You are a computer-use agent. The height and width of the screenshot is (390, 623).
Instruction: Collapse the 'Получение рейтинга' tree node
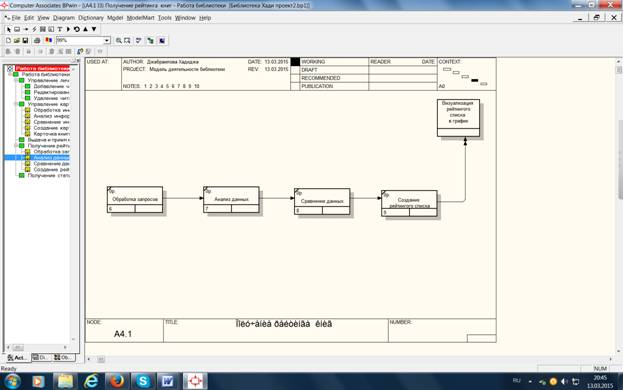16,146
